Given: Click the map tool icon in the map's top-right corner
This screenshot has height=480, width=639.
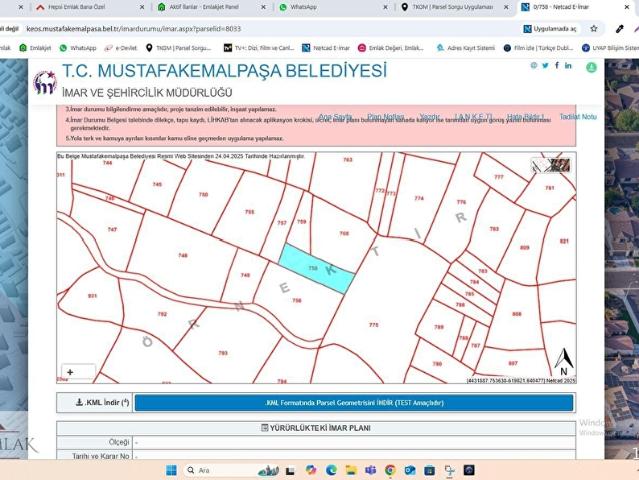Looking at the screenshot, I should (x=553, y=167).
